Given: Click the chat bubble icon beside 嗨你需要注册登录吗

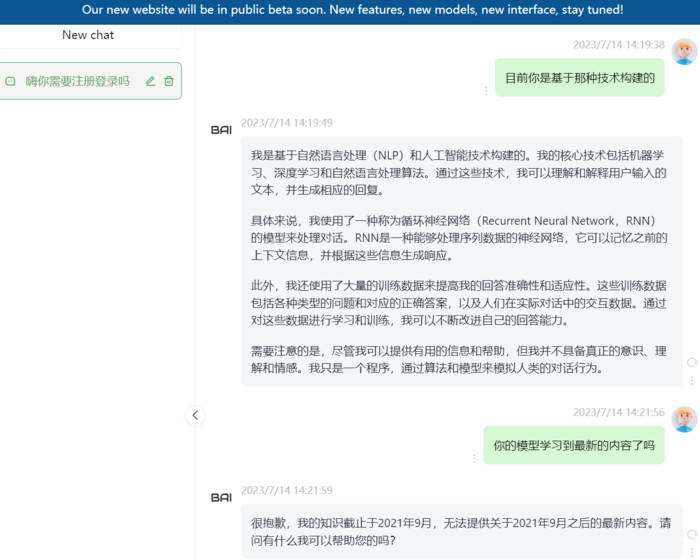Looking at the screenshot, I should click(x=10, y=81).
